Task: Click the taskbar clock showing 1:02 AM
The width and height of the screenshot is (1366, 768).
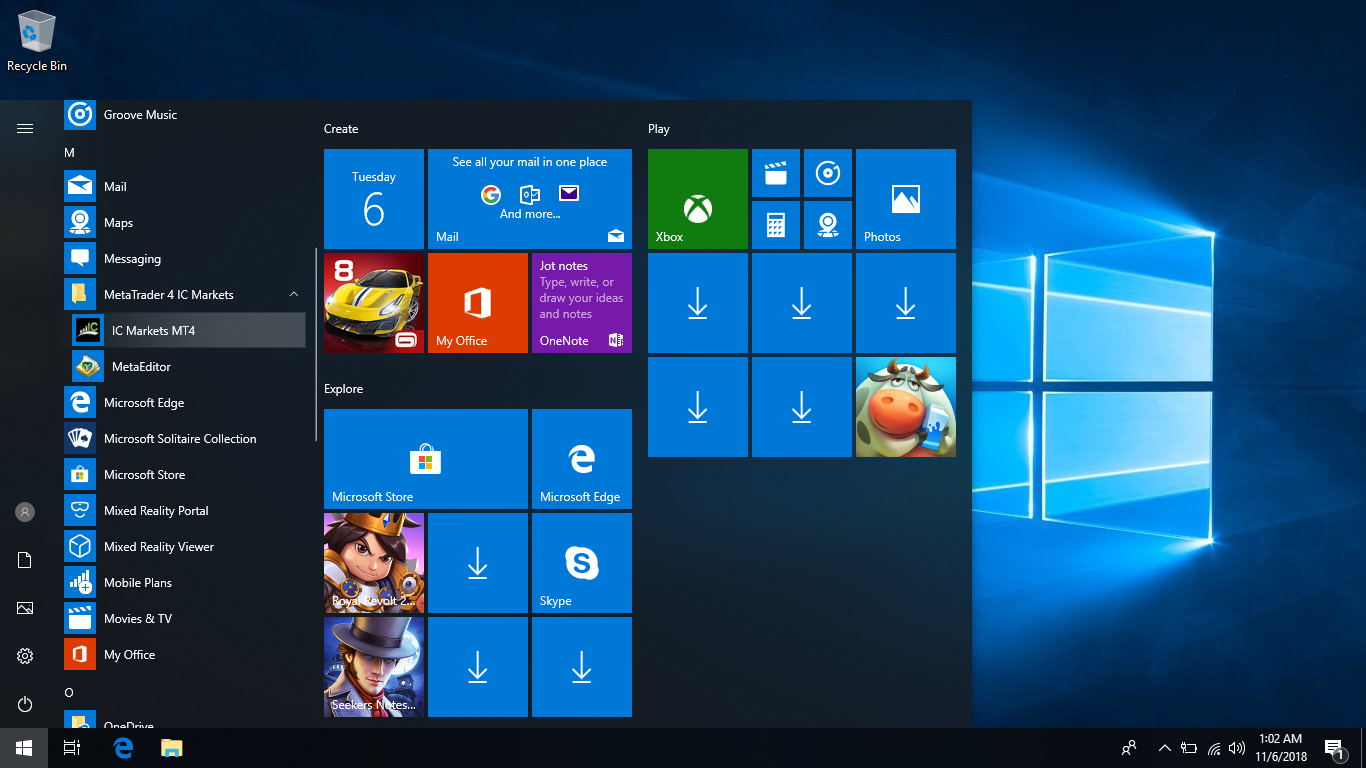Action: pos(1280,748)
